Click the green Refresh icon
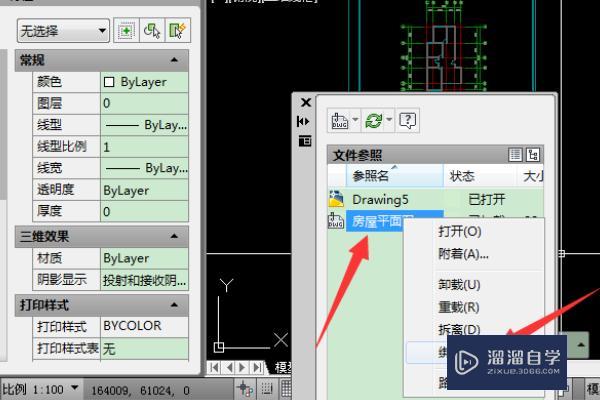Screen dimensions: 600x400 pos(373,121)
